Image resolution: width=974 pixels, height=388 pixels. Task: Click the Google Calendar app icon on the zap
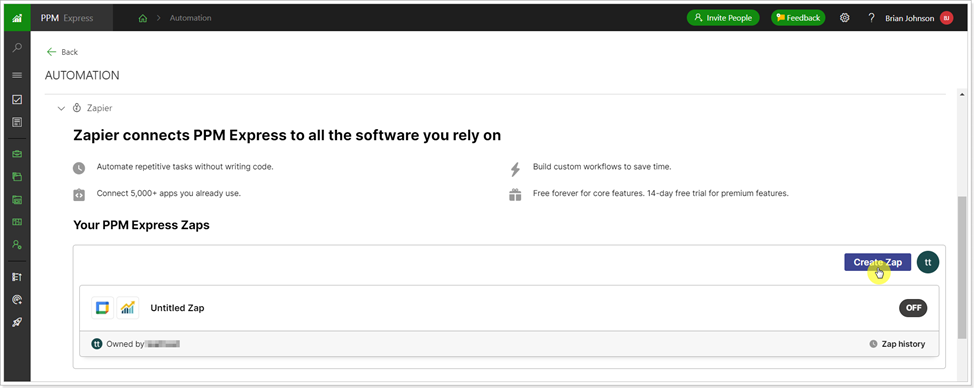(102, 307)
